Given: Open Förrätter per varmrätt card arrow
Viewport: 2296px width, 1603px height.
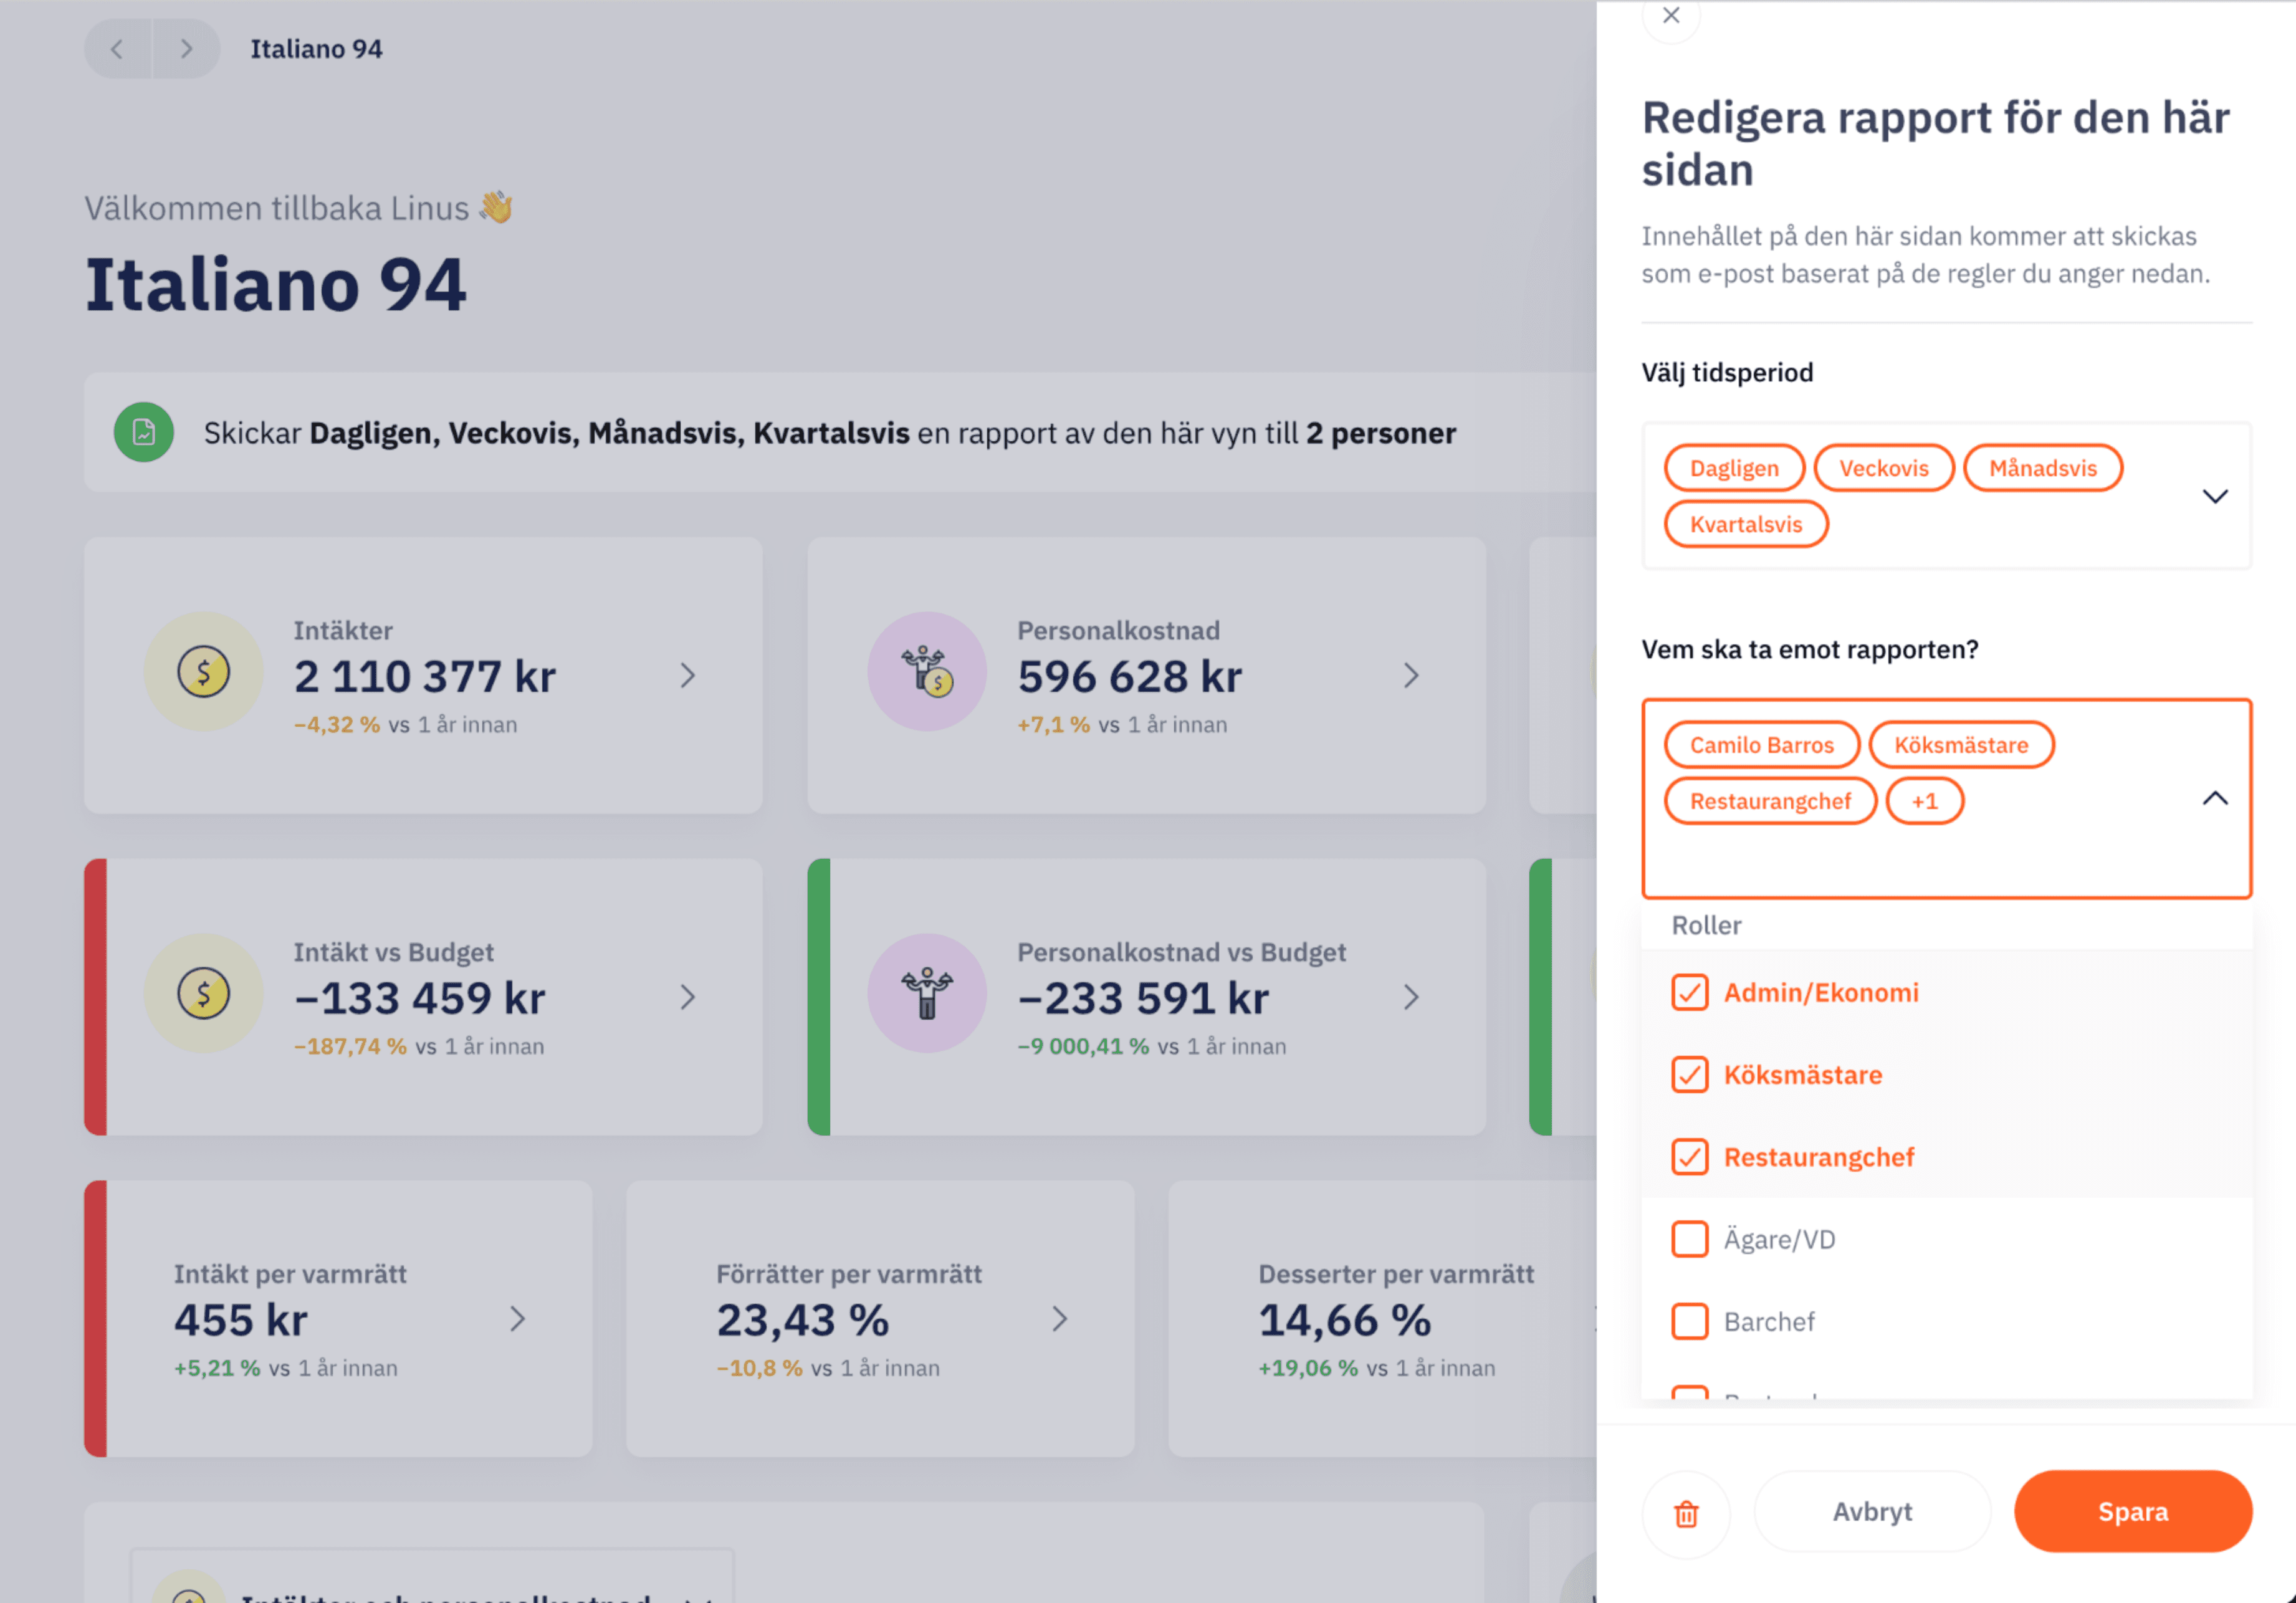Looking at the screenshot, I should [x=1060, y=1319].
